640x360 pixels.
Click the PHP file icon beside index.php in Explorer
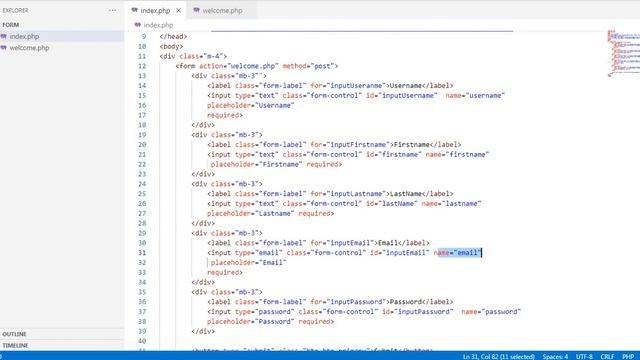(x=4, y=36)
